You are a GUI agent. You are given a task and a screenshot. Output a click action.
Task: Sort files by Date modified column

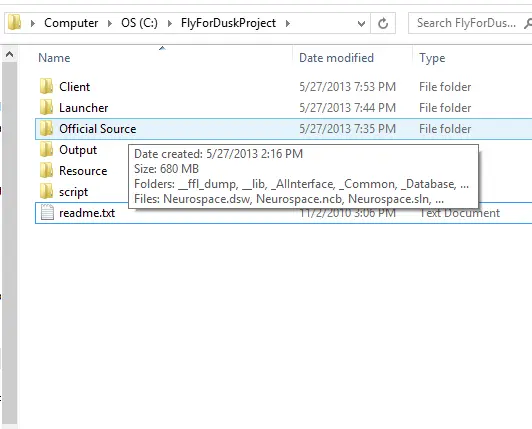(336, 58)
